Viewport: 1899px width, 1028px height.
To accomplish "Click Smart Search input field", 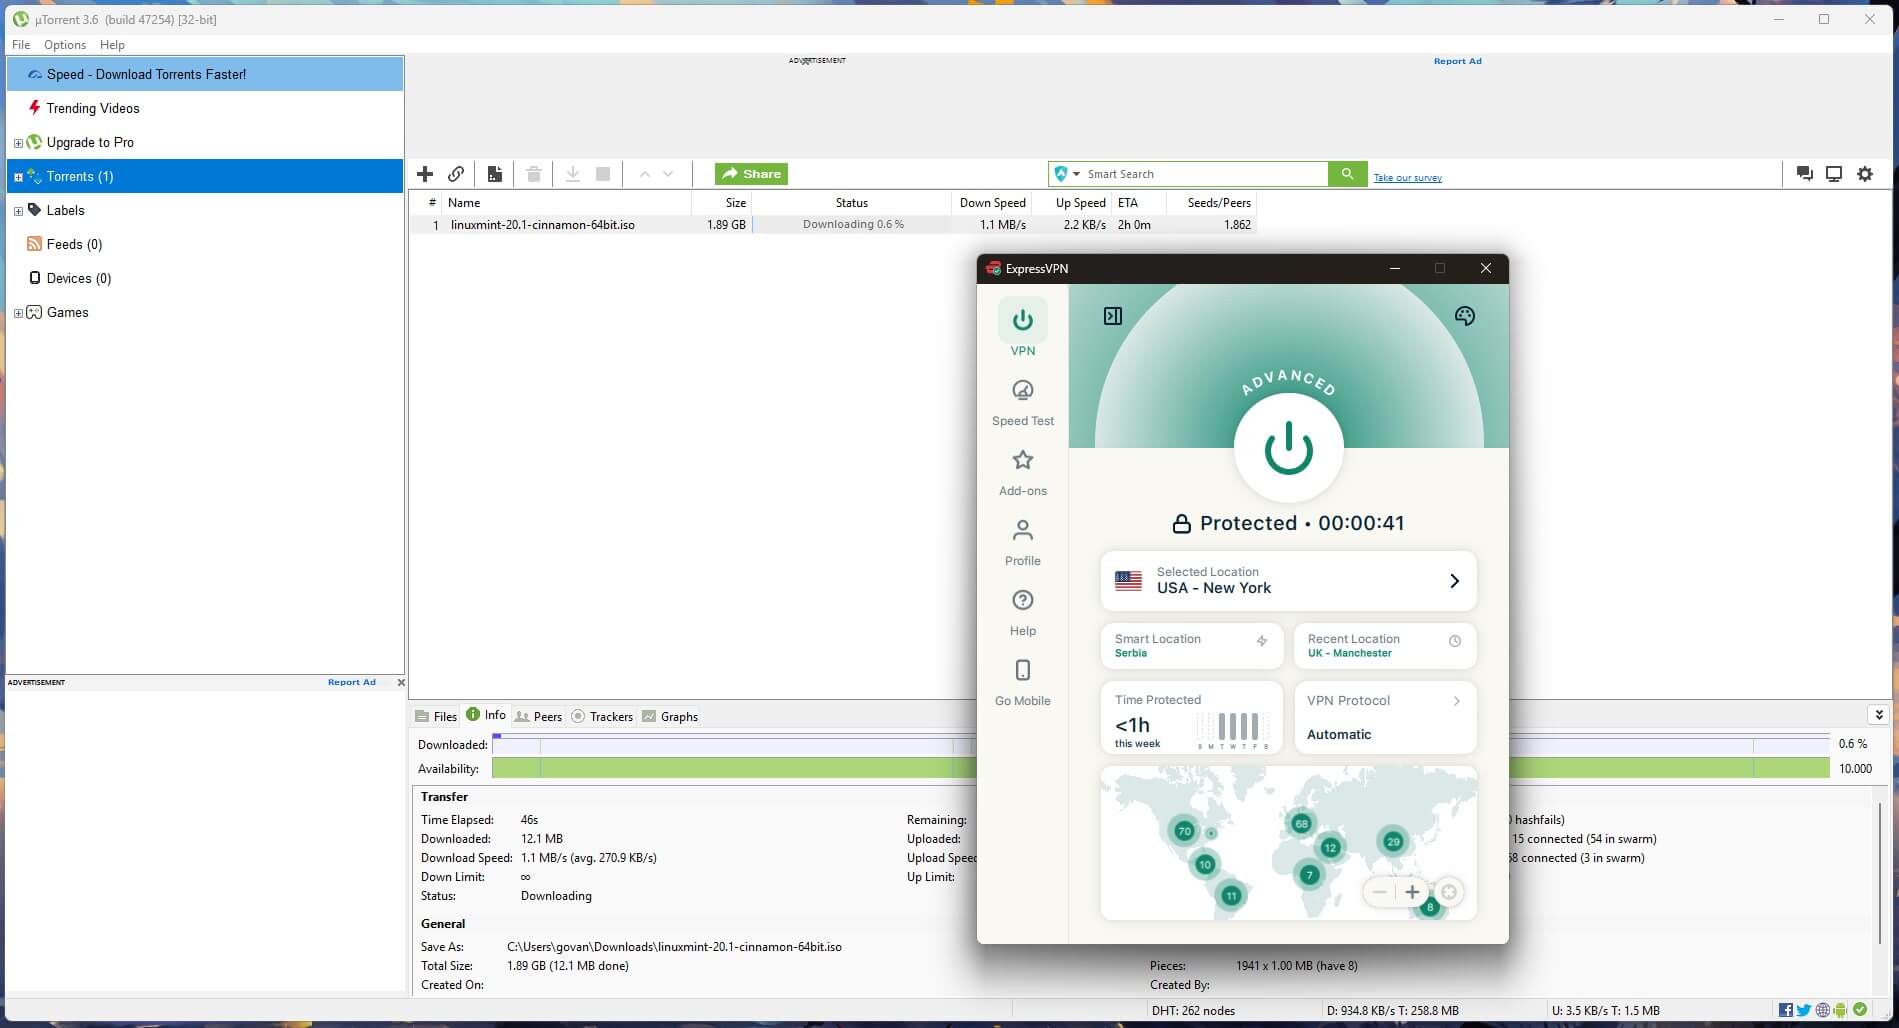I will [1205, 174].
